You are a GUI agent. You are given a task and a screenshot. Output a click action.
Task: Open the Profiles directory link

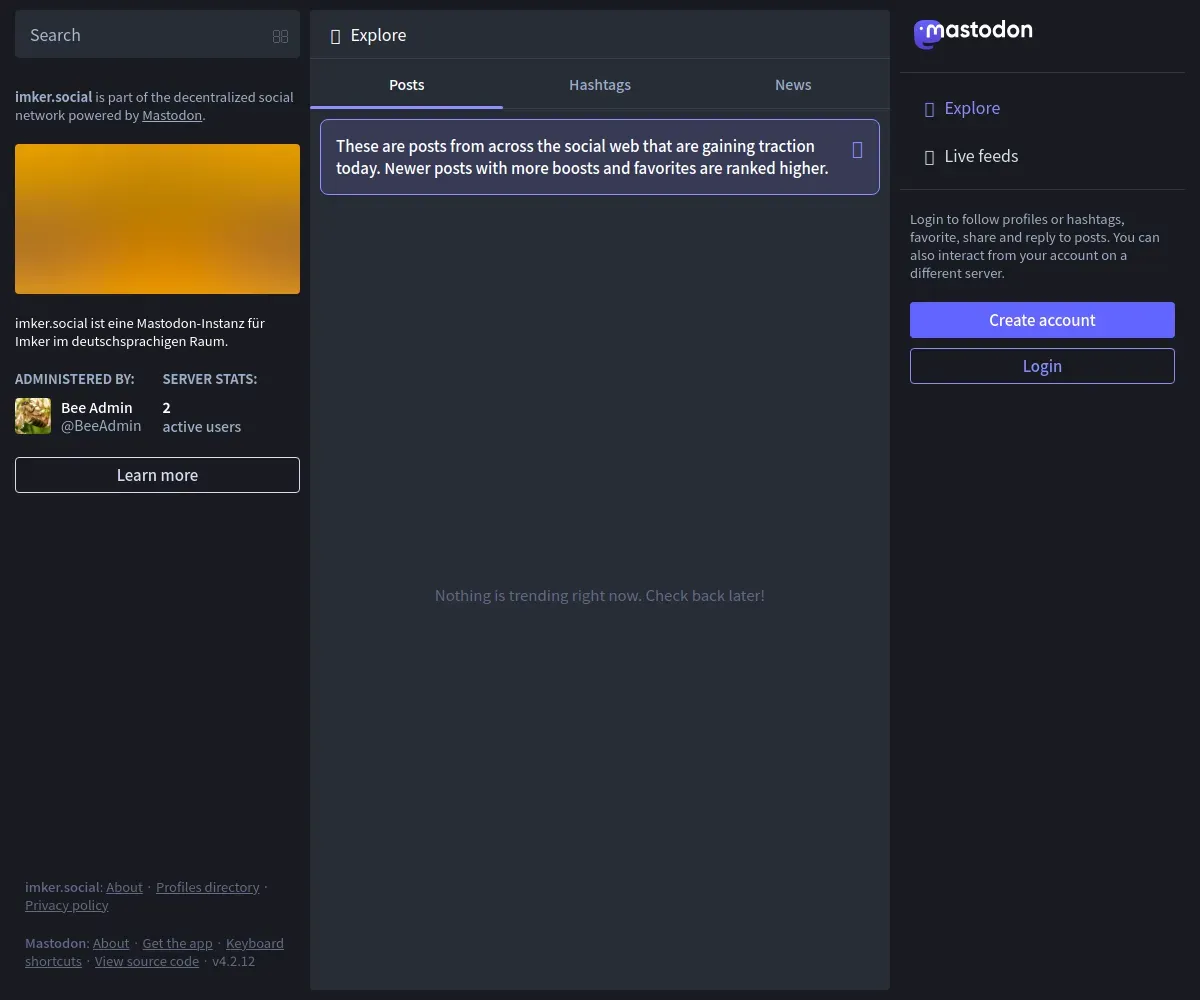pyautogui.click(x=208, y=888)
